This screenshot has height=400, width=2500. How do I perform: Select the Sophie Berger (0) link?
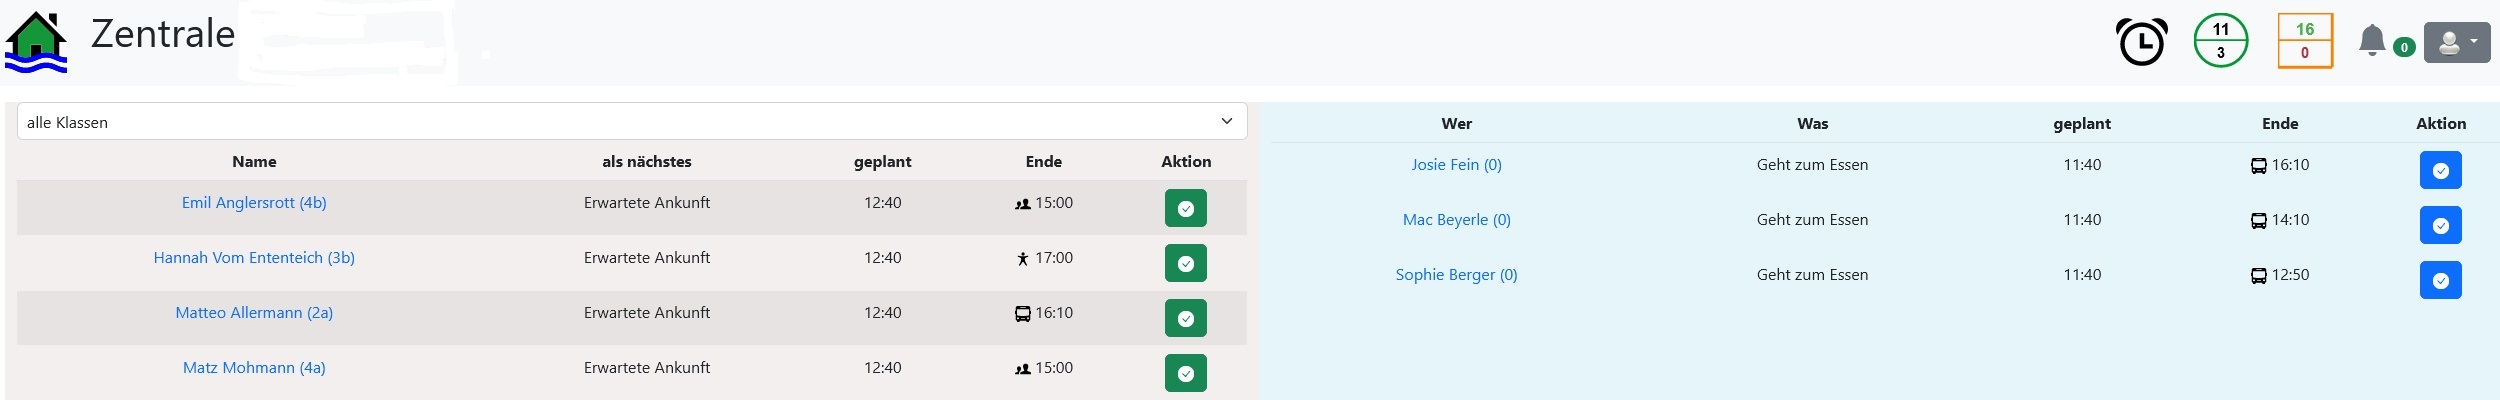point(1456,275)
